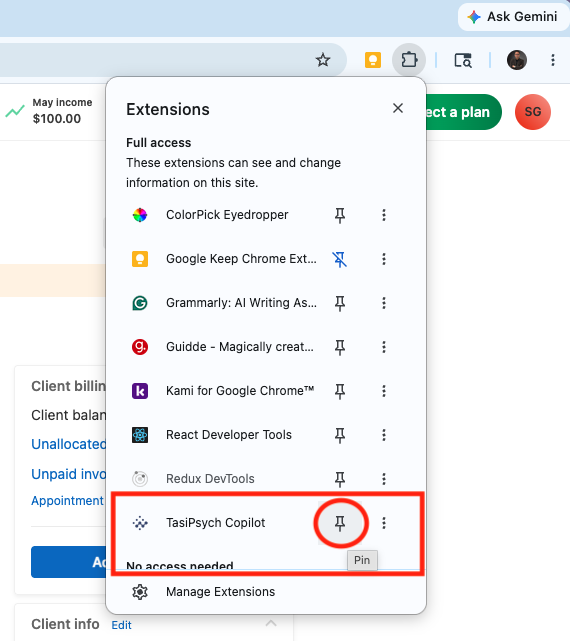Click the React Developer Tools icon
The image size is (570, 641).
pos(140,435)
